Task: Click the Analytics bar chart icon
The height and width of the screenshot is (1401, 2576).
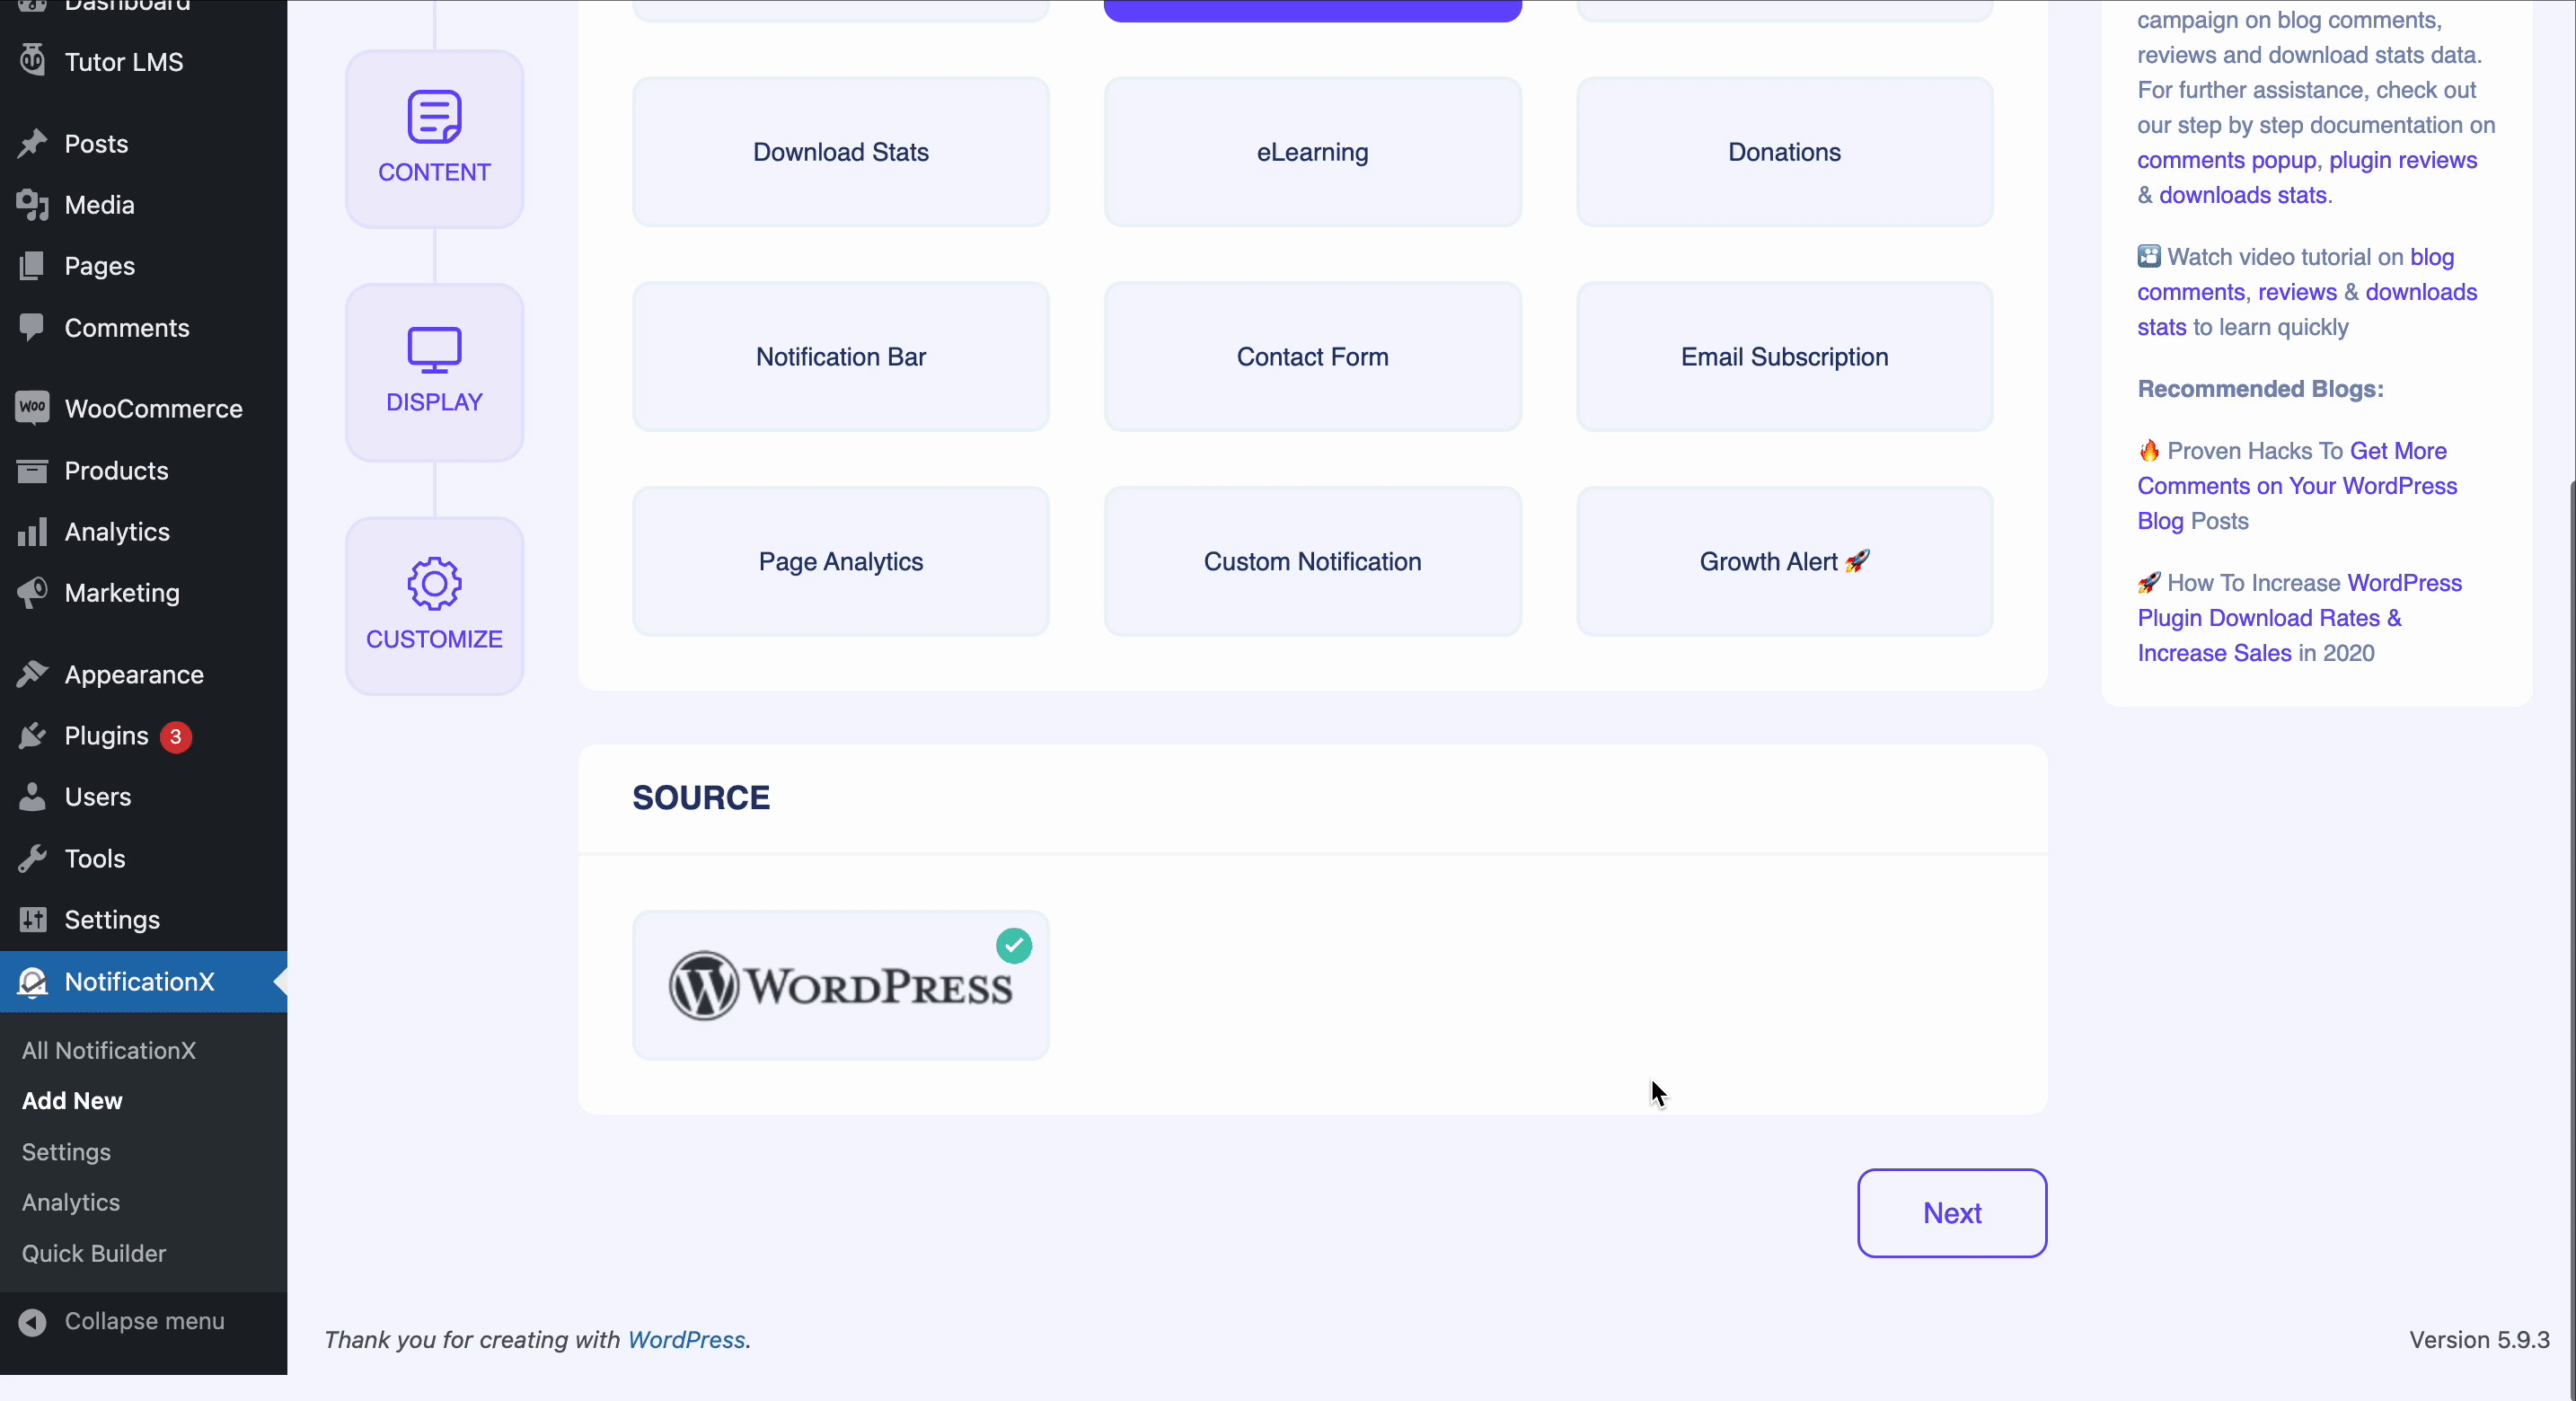Action: click(32, 532)
